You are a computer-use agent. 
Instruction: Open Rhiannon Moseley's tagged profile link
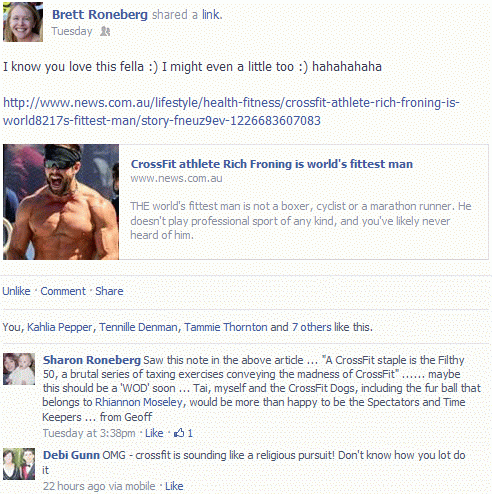139,402
